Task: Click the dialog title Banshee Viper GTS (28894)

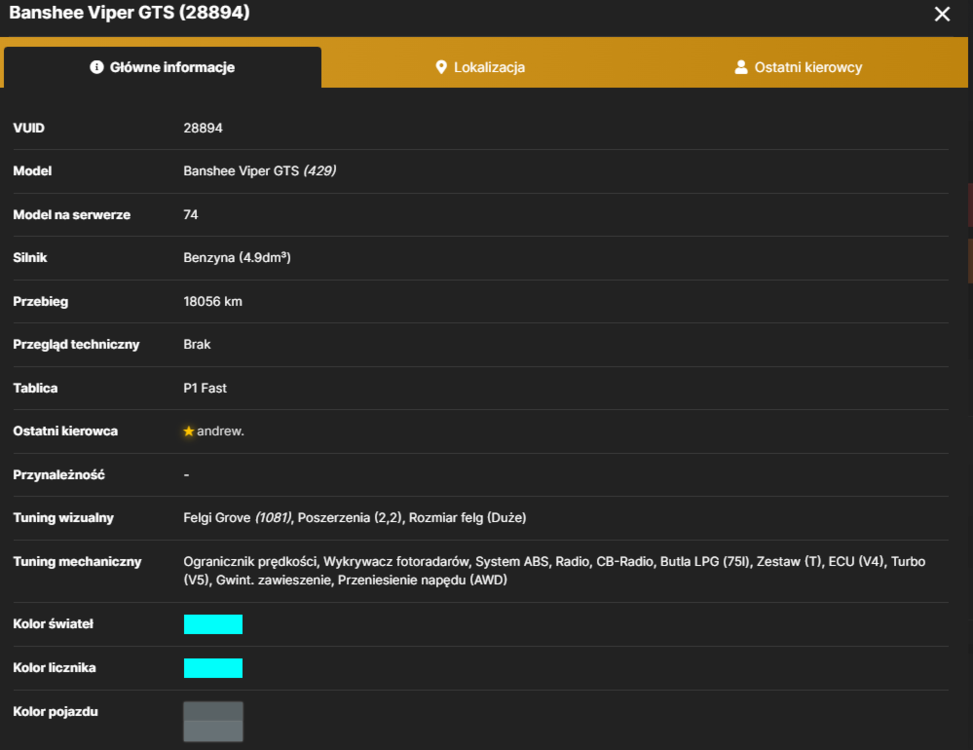Action: pos(129,12)
